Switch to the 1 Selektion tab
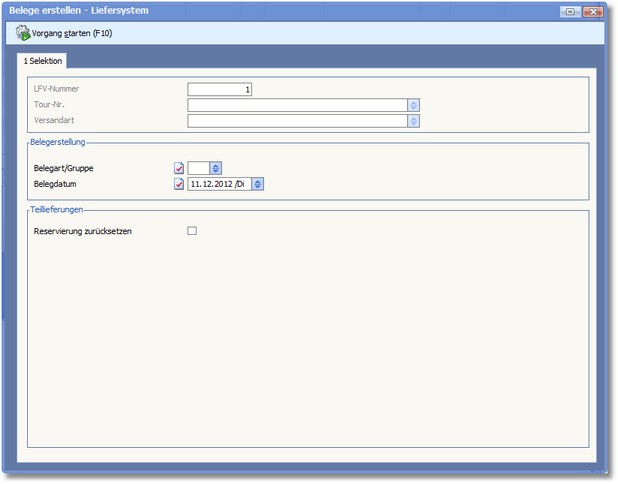 tap(43, 61)
